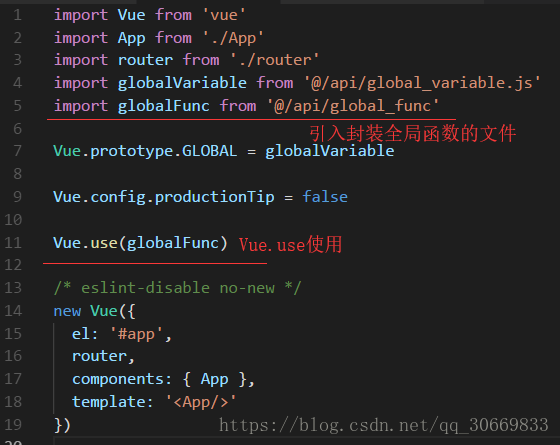Click the false keyword on line 9
The height and width of the screenshot is (445, 560).
[x=325, y=197]
